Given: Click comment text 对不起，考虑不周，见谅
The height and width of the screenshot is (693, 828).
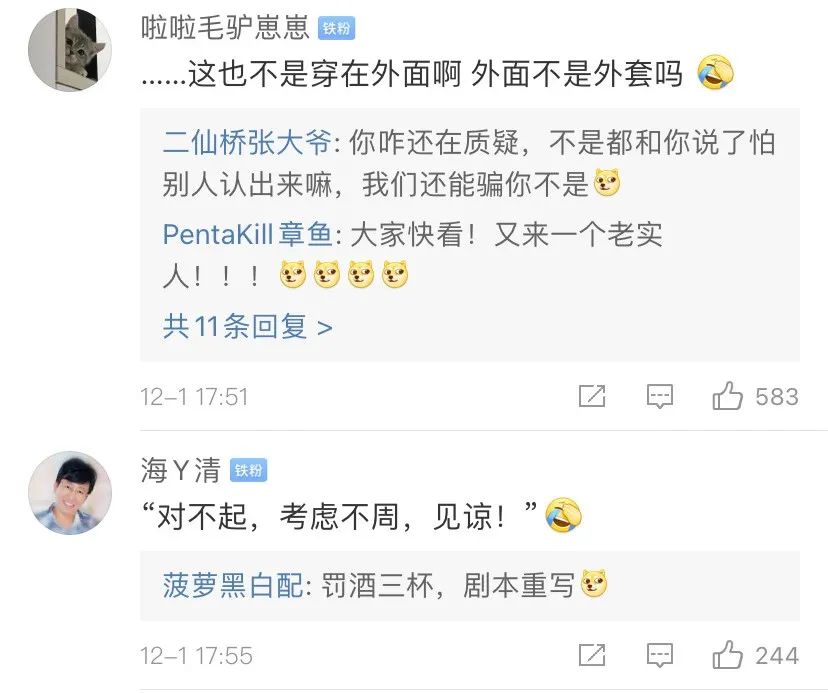Looking at the screenshot, I should tap(340, 516).
